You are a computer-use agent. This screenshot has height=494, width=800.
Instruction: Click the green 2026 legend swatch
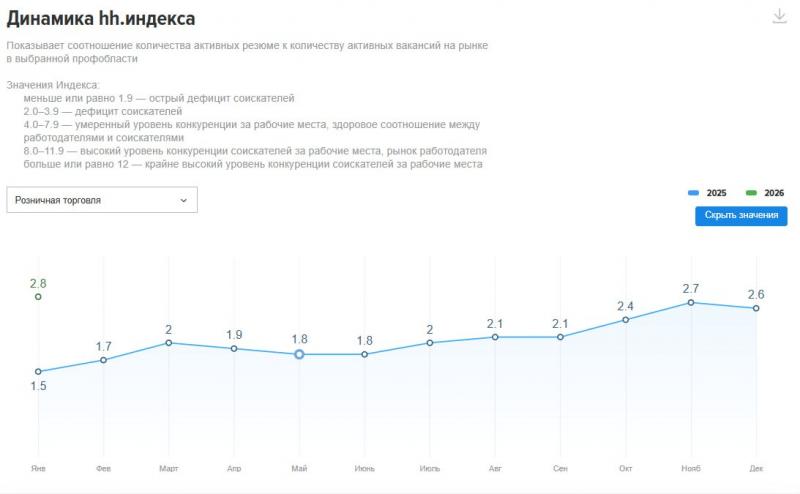(x=751, y=192)
